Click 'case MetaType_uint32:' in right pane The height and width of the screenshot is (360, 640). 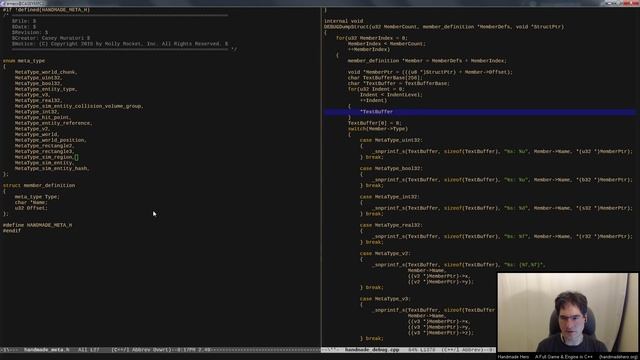pos(391,140)
